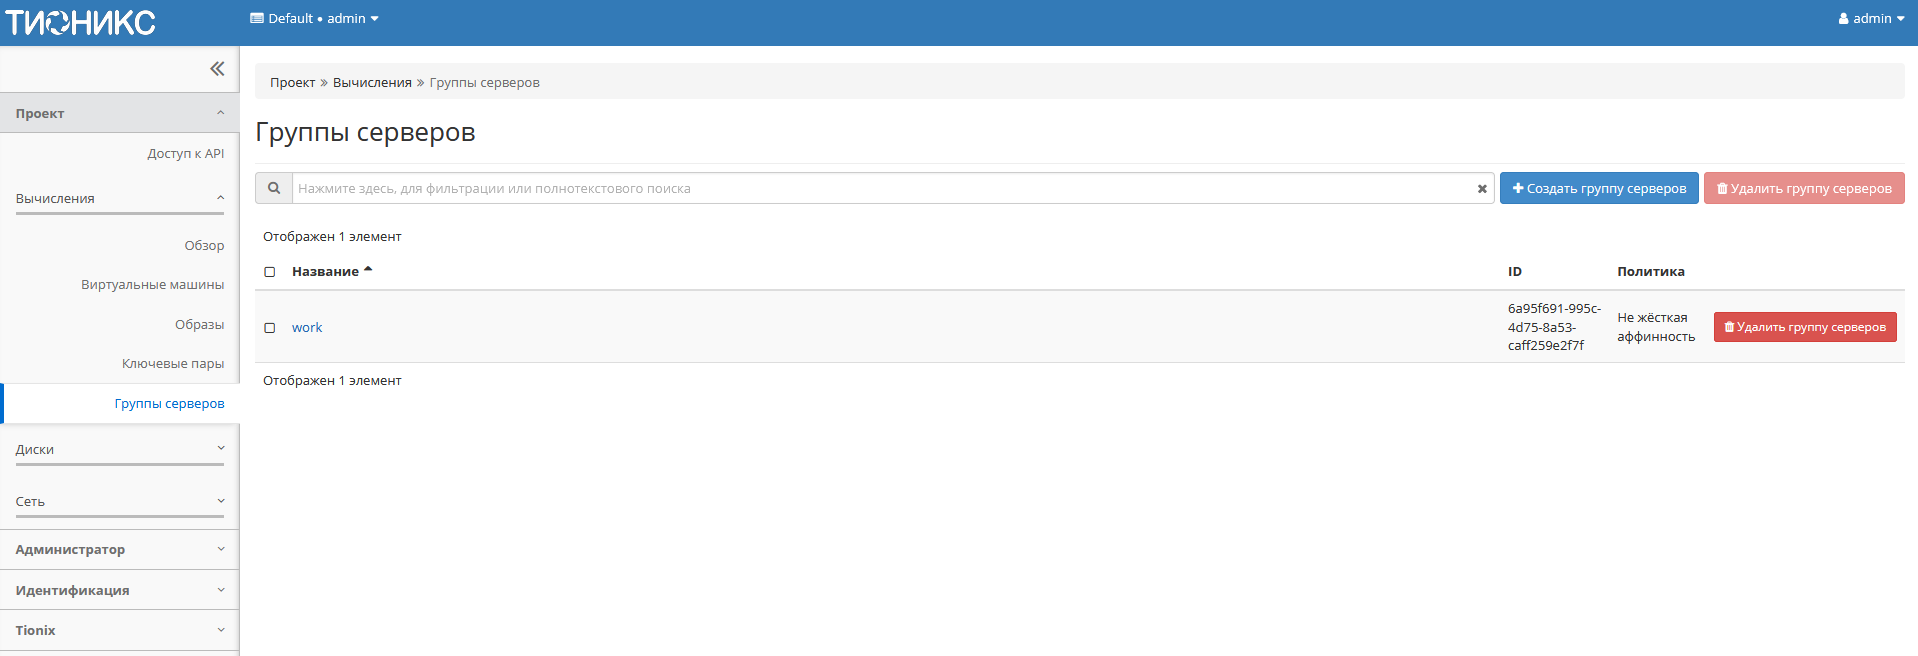The image size is (1918, 656).
Task: Sort by the Название column arrow
Action: point(368,270)
